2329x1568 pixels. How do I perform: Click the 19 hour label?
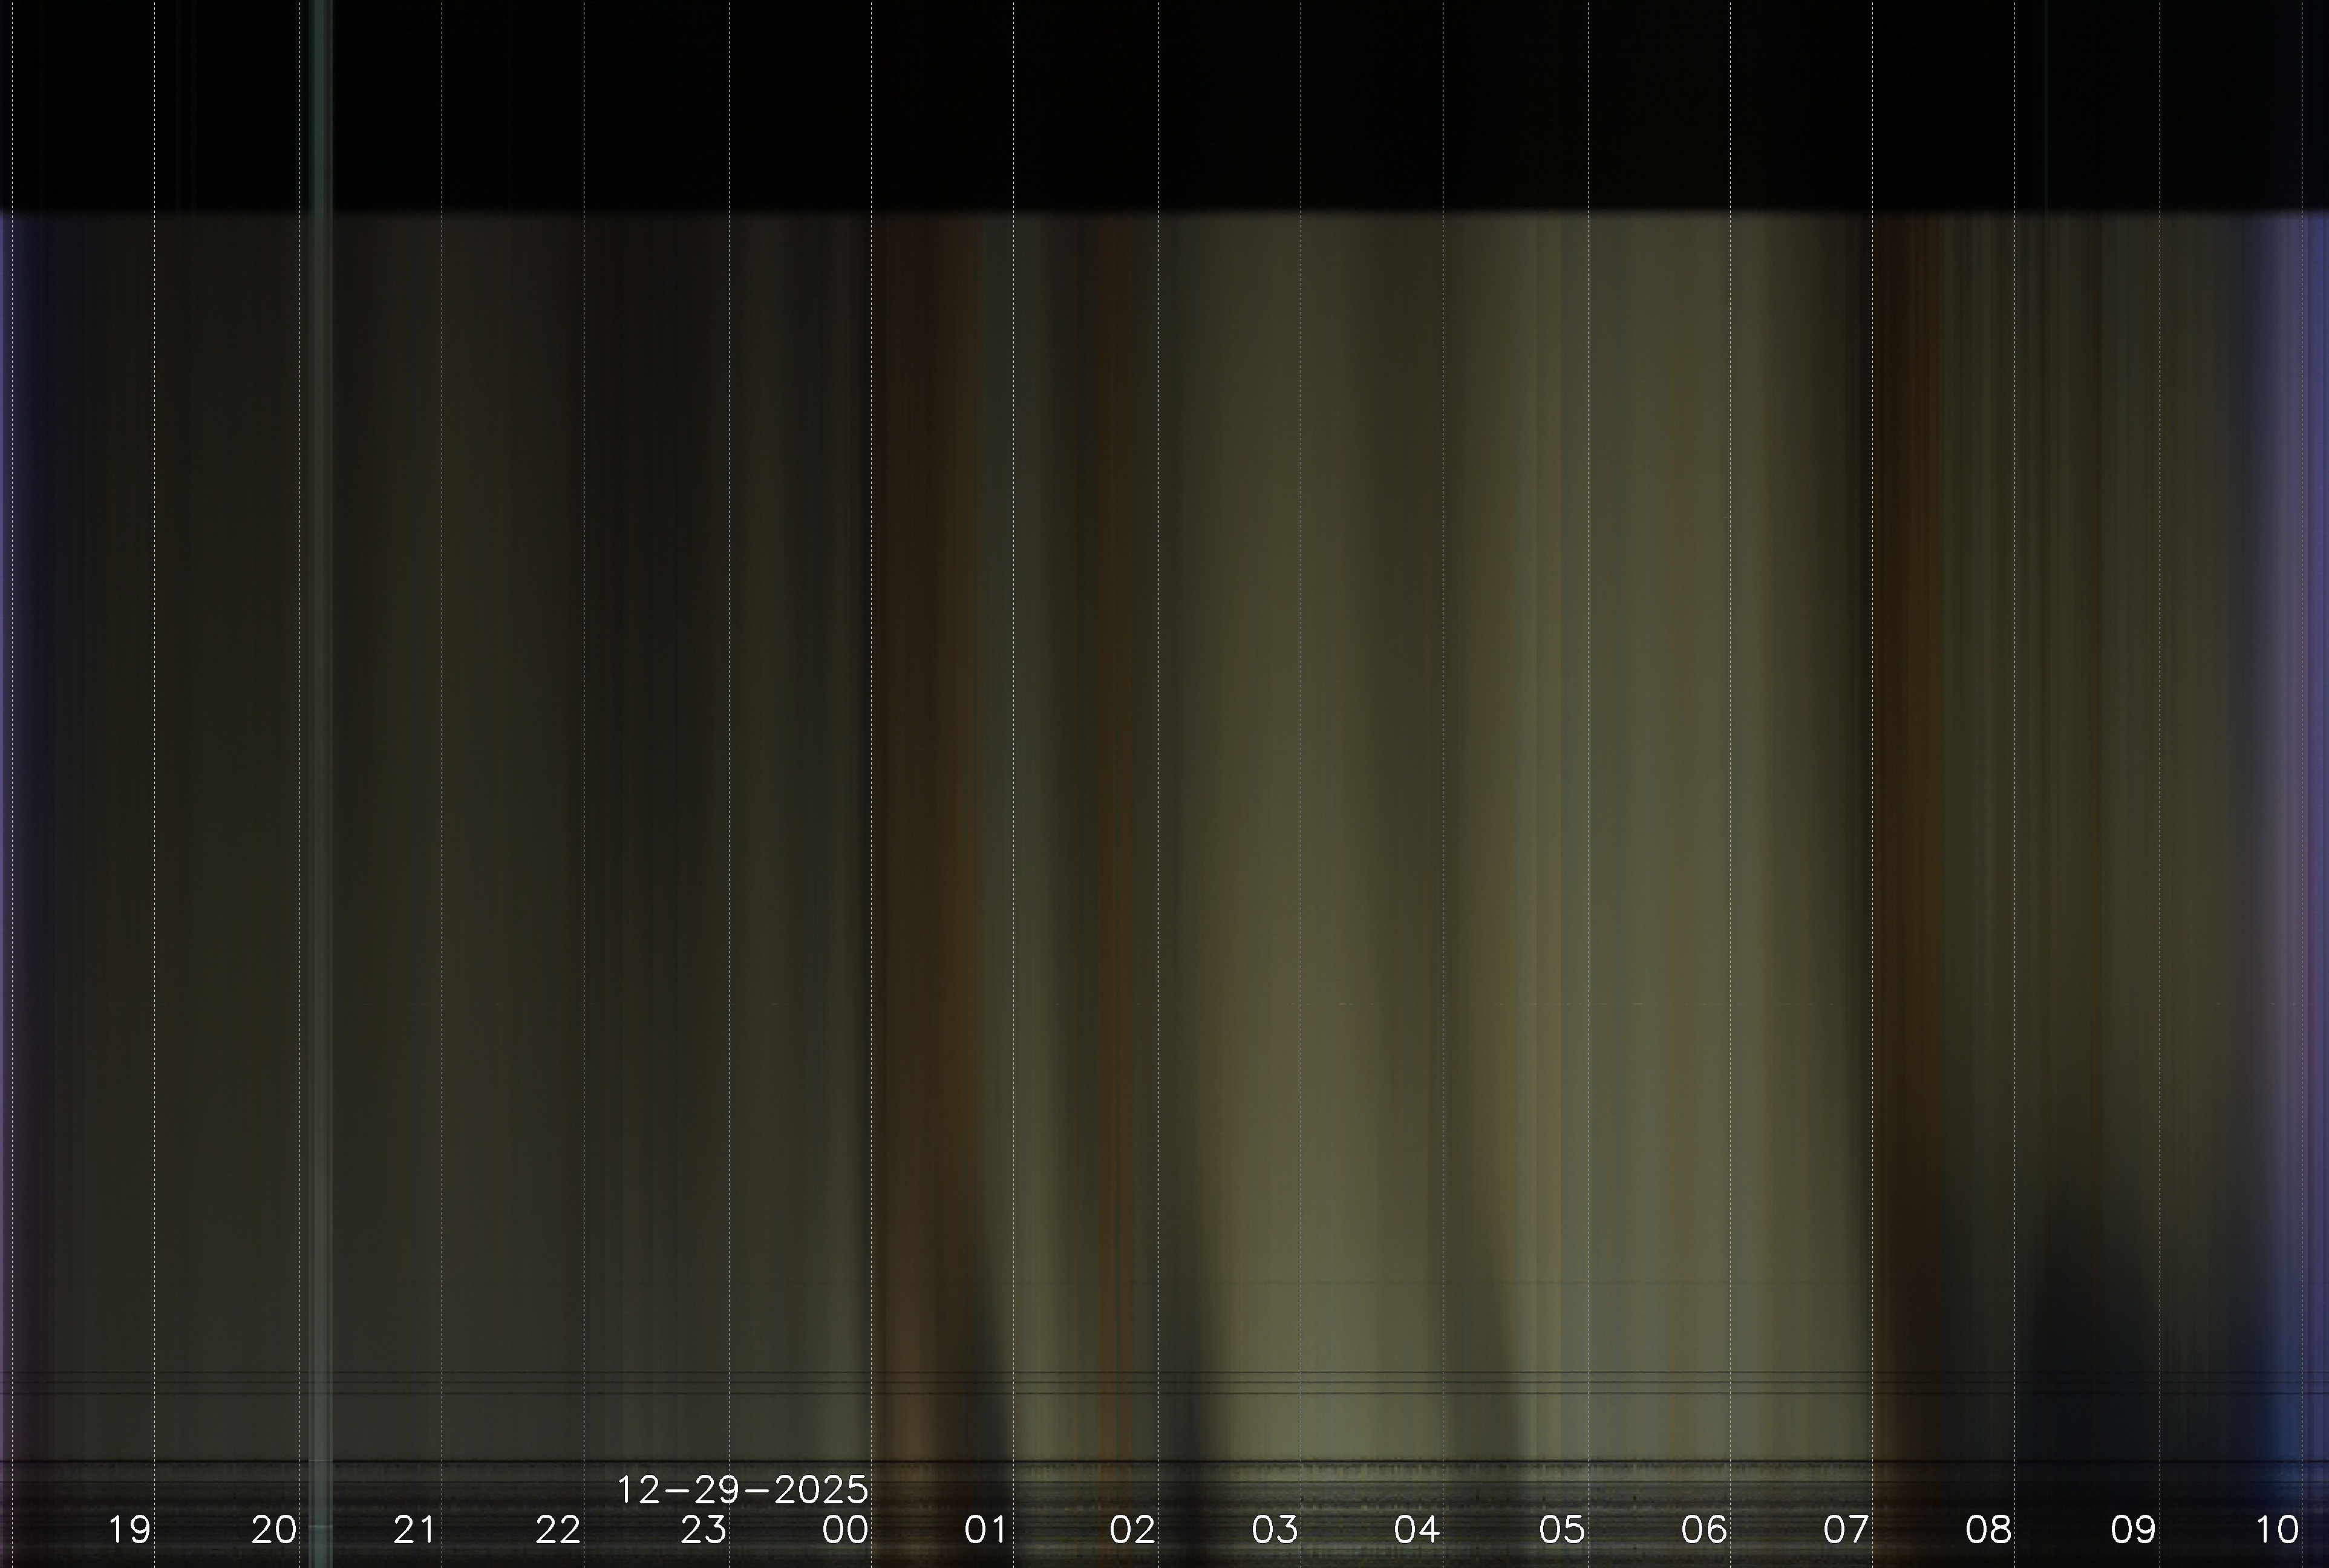coord(129,1529)
